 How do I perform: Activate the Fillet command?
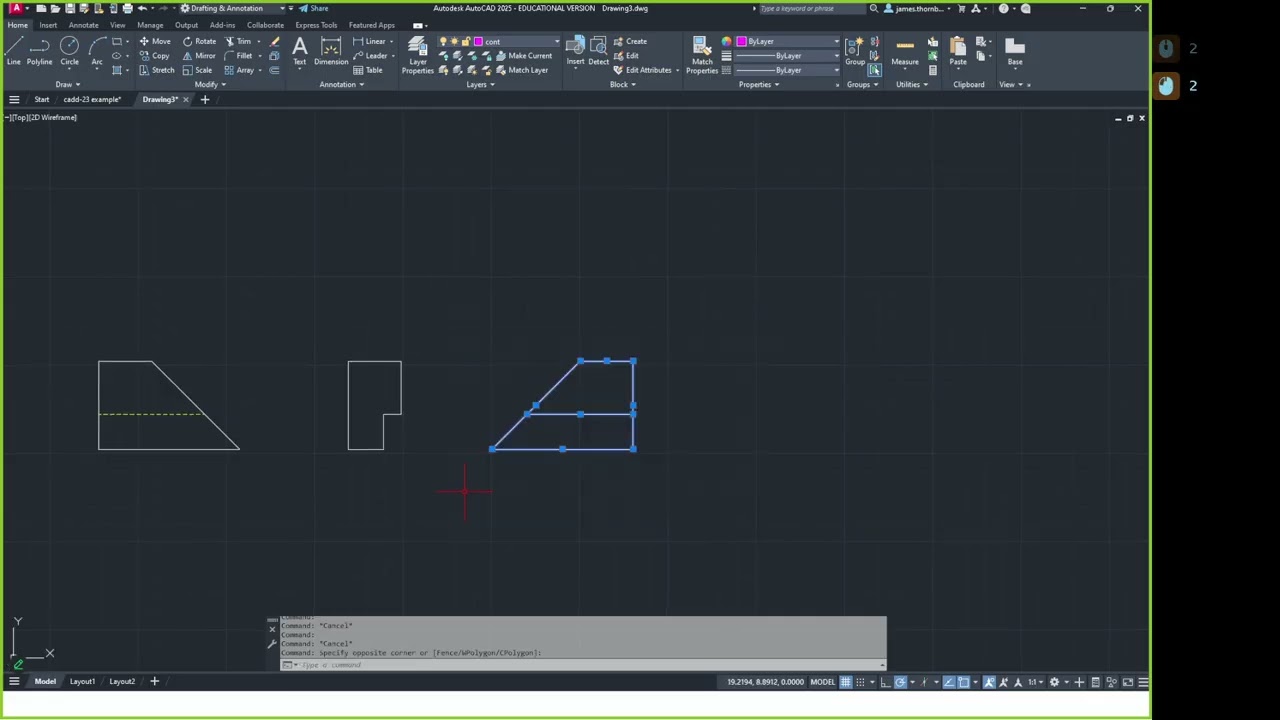(239, 56)
